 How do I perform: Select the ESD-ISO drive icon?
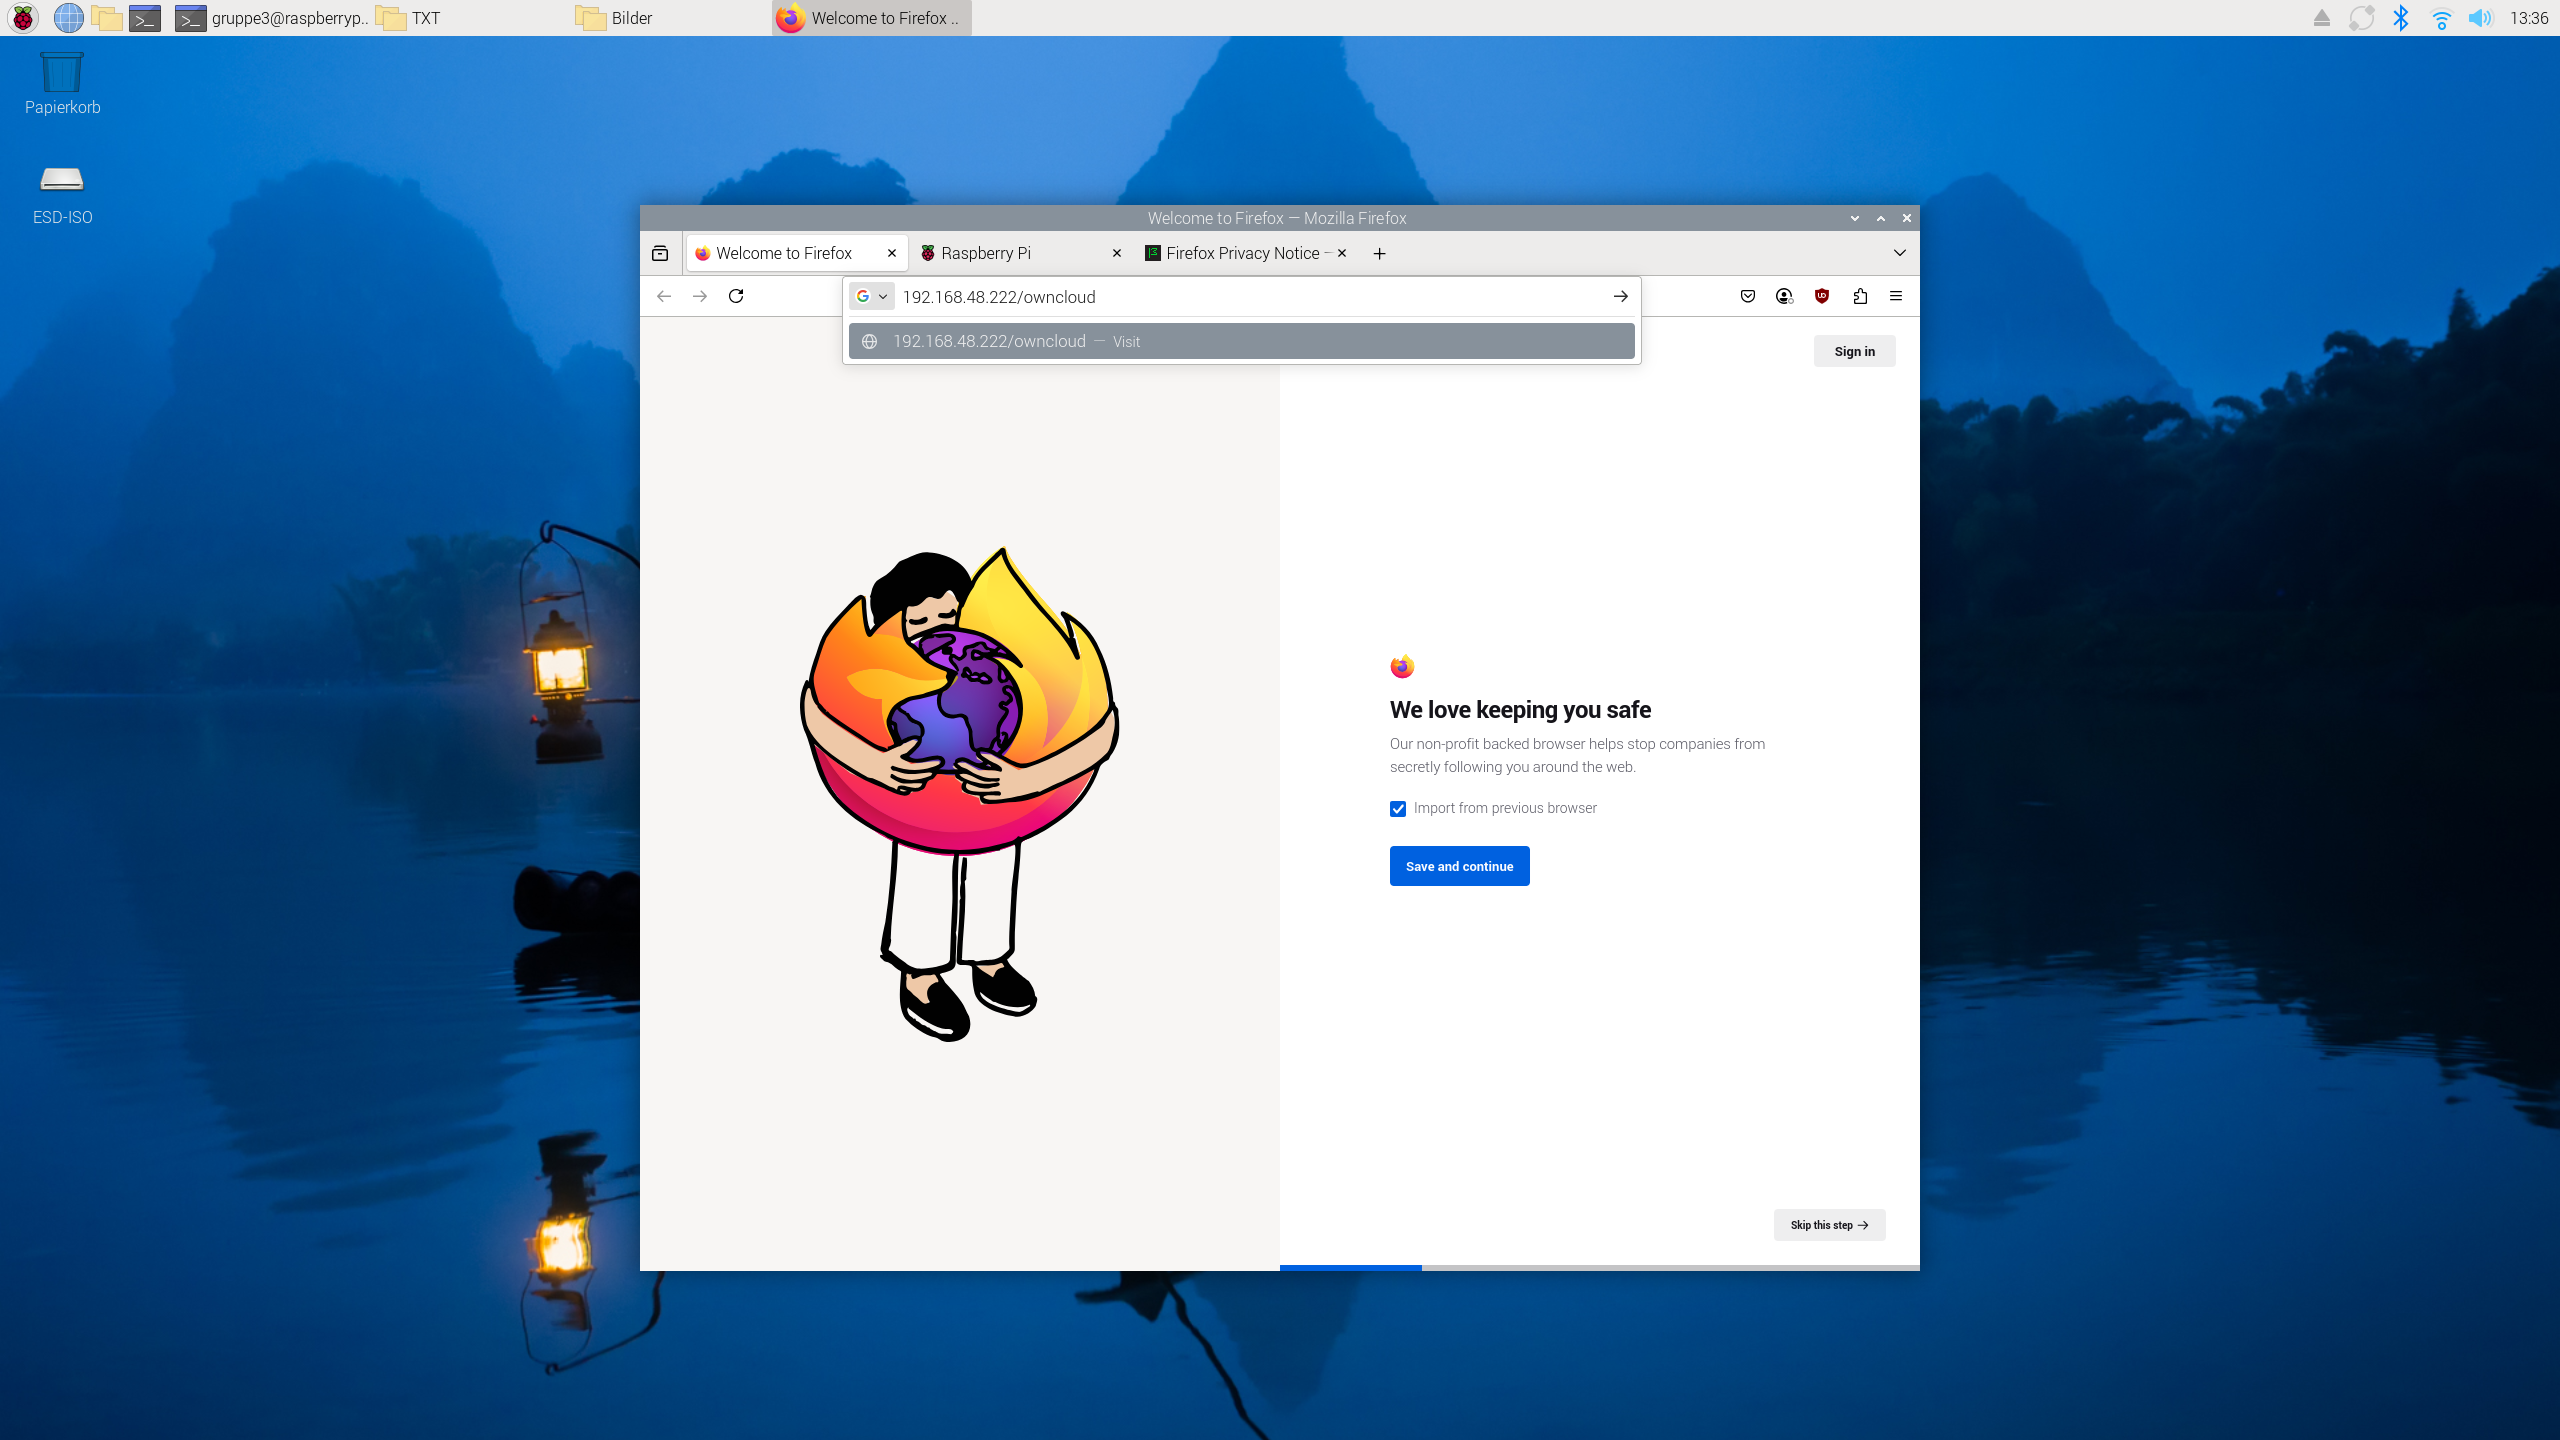pyautogui.click(x=62, y=195)
